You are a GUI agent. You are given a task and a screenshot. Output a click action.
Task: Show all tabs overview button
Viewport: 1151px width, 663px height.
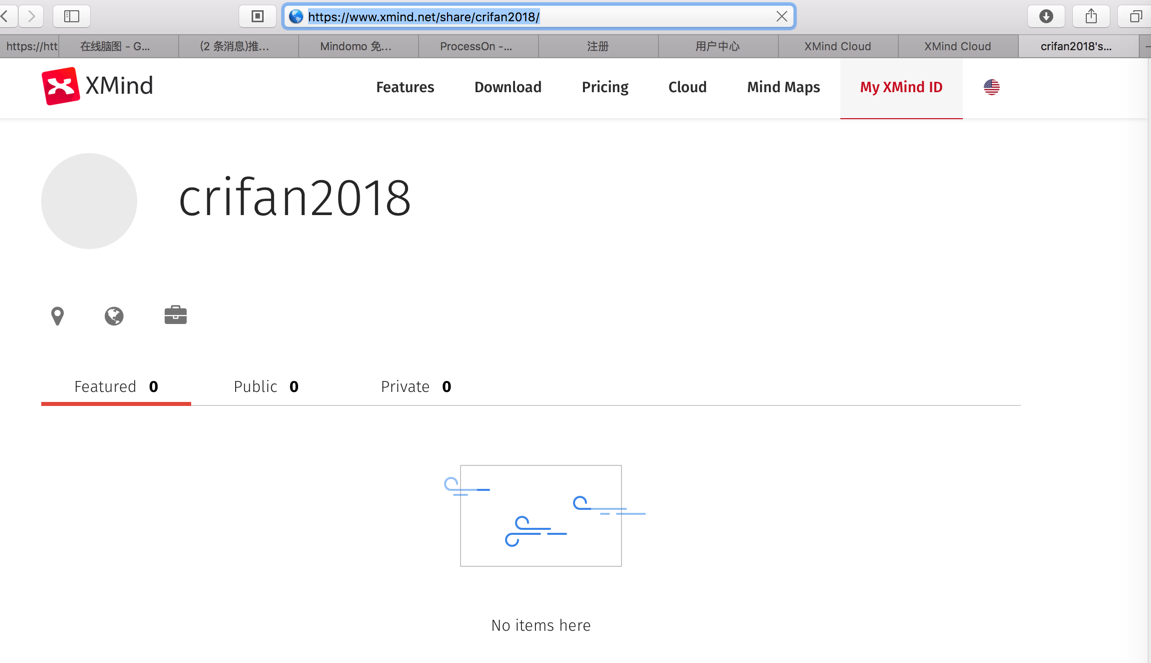pos(1135,16)
